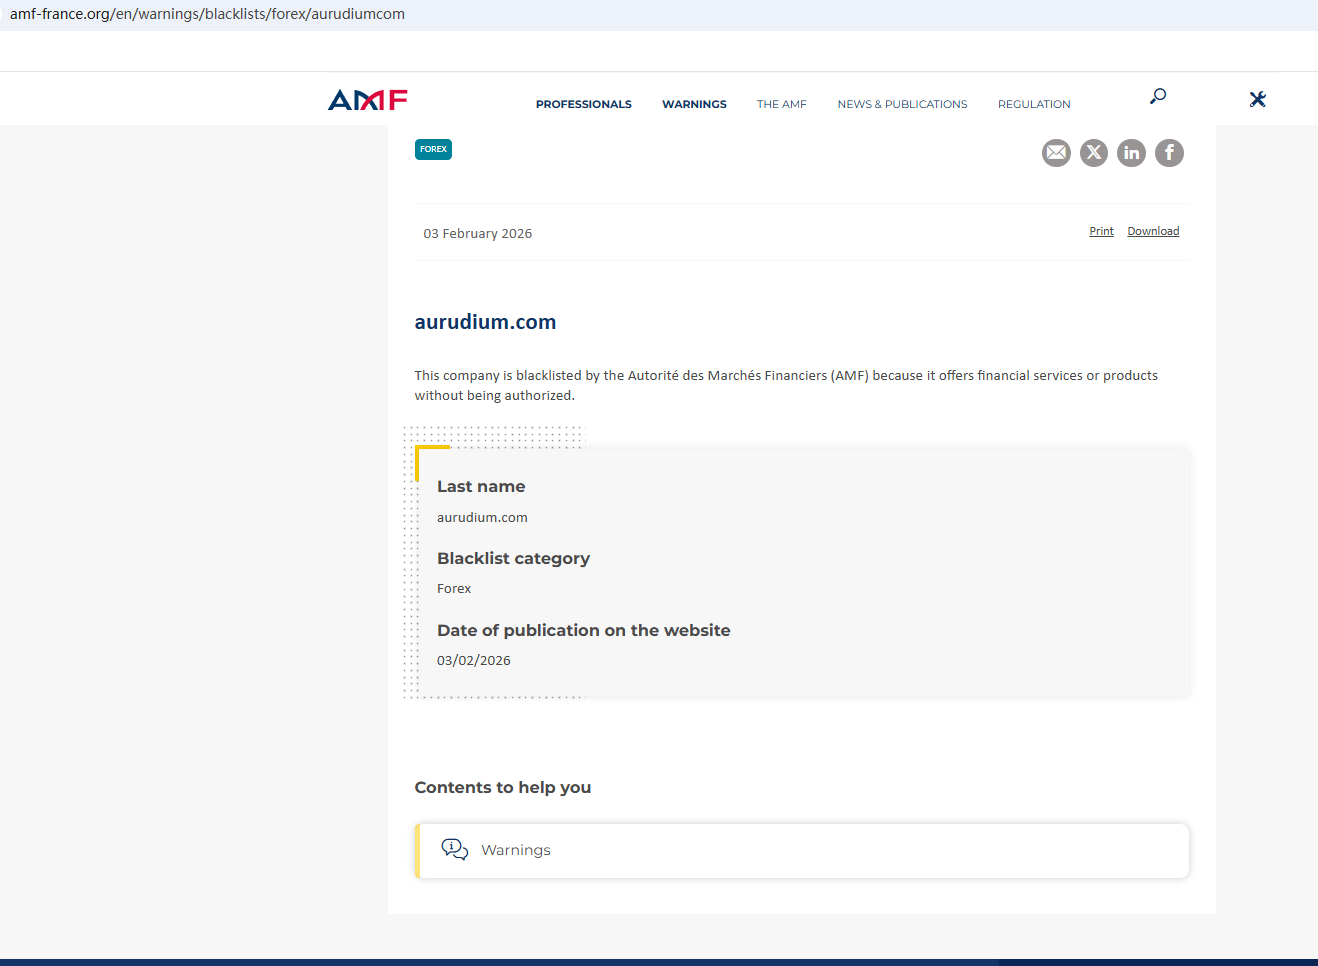Open the site search magnifier
The height and width of the screenshot is (966, 1318).
(1158, 96)
